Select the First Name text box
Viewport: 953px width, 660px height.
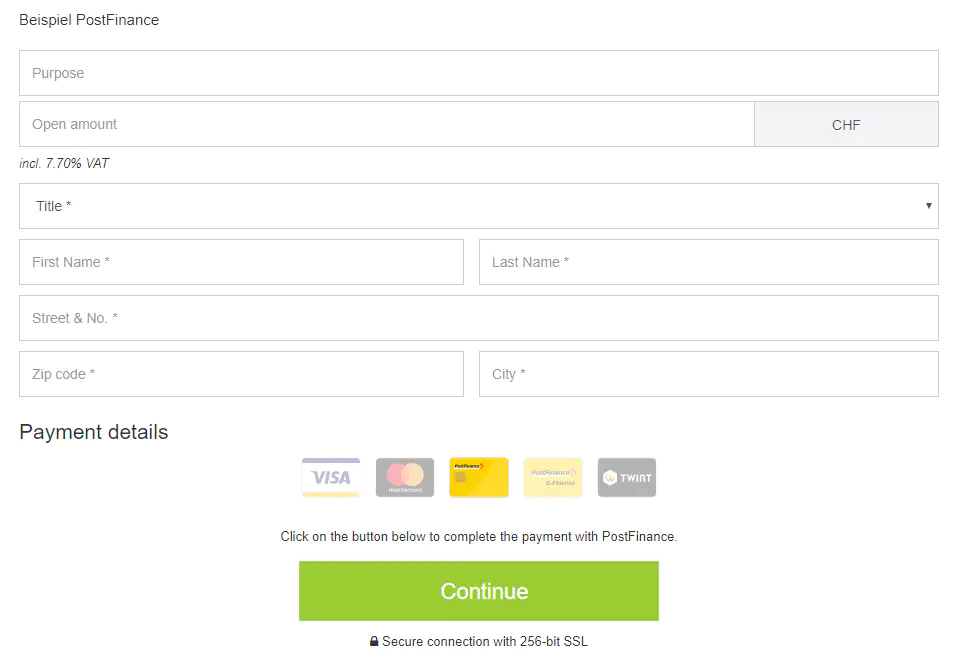pyautogui.click(x=241, y=262)
